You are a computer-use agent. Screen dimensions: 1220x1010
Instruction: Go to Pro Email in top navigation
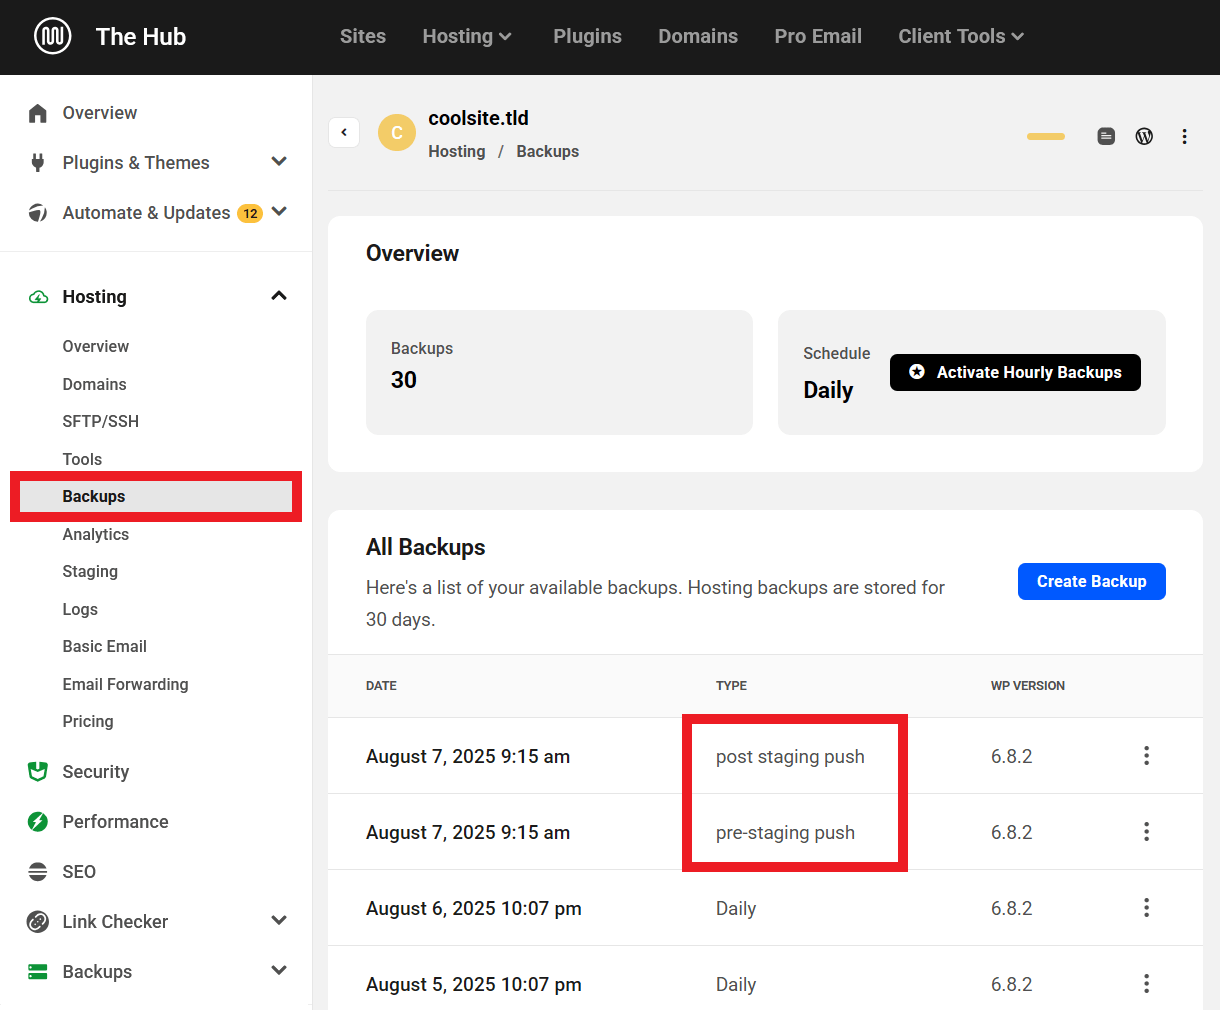(818, 36)
